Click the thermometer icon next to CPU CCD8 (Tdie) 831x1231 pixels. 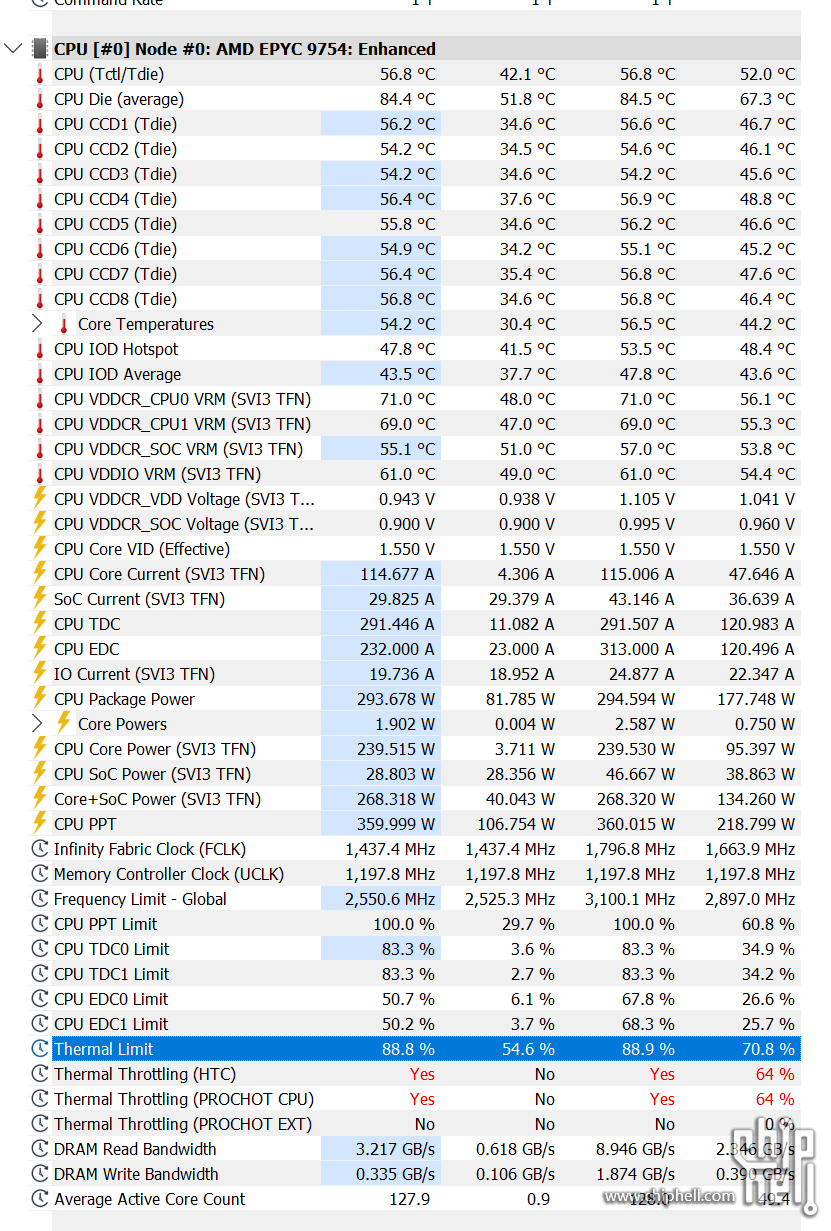point(40,299)
